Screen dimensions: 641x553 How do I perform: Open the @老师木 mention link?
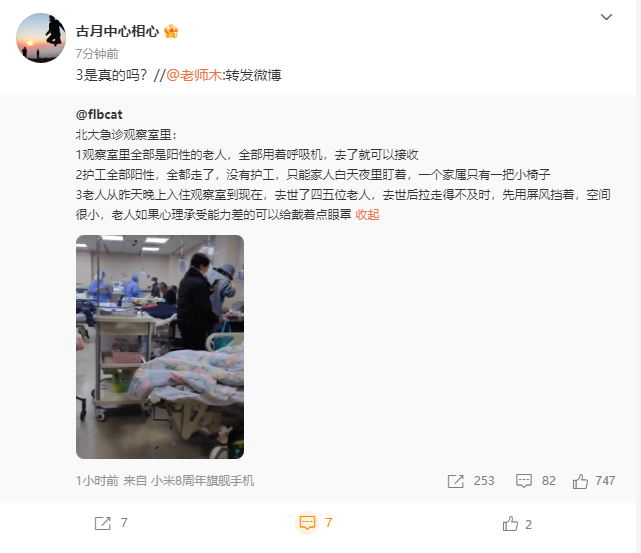tap(194, 75)
